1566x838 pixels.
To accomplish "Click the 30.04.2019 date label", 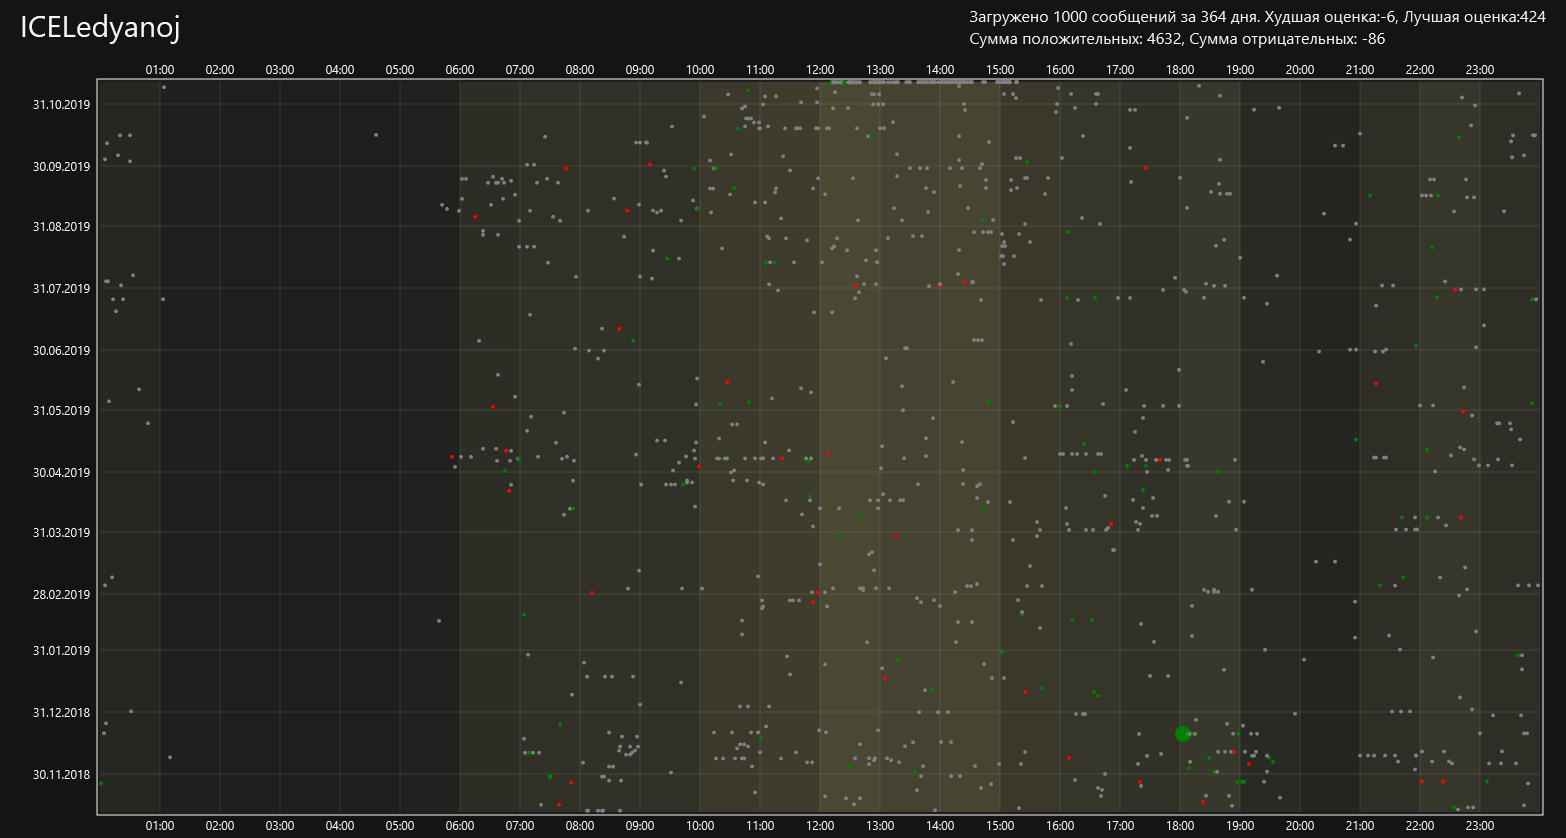I will click(61, 472).
